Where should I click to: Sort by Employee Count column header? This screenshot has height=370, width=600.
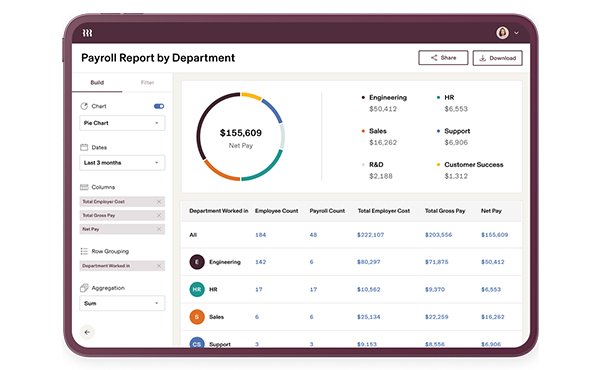click(276, 211)
